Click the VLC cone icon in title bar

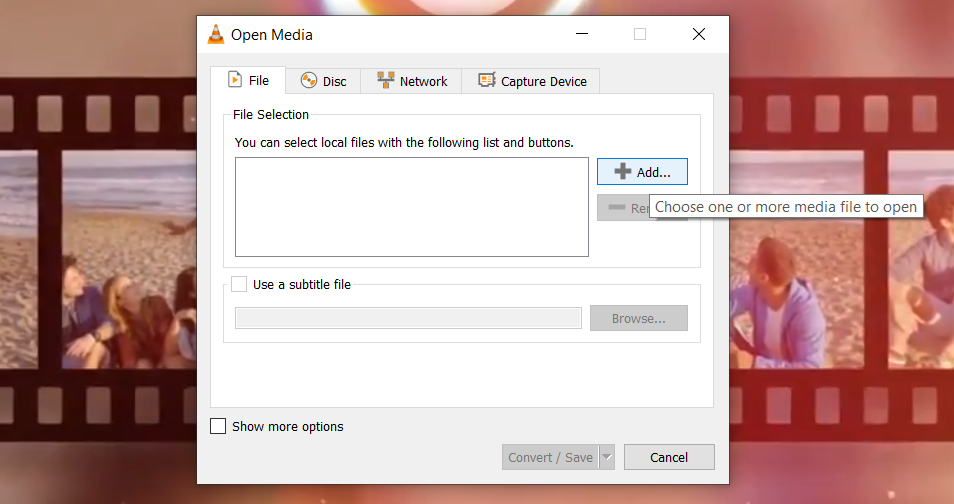click(216, 34)
